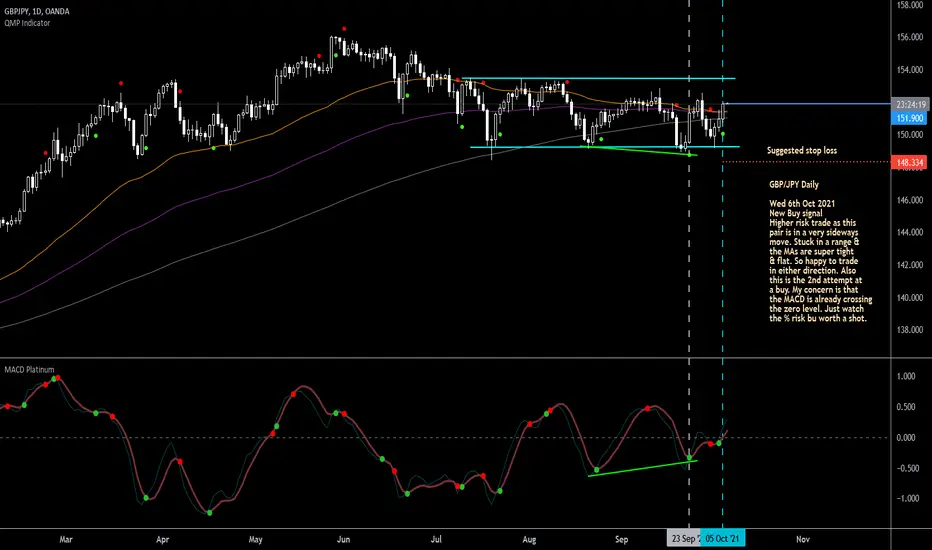Click the GBPJPY, 1D, OANDA symbol label

point(37,11)
